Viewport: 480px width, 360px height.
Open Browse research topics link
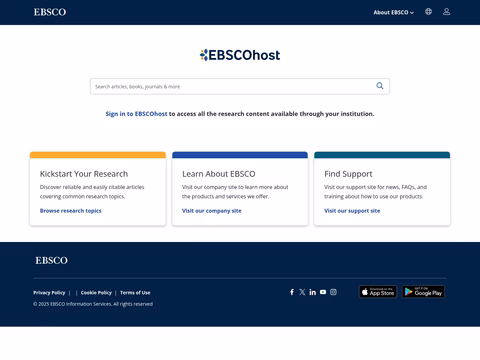pos(71,211)
